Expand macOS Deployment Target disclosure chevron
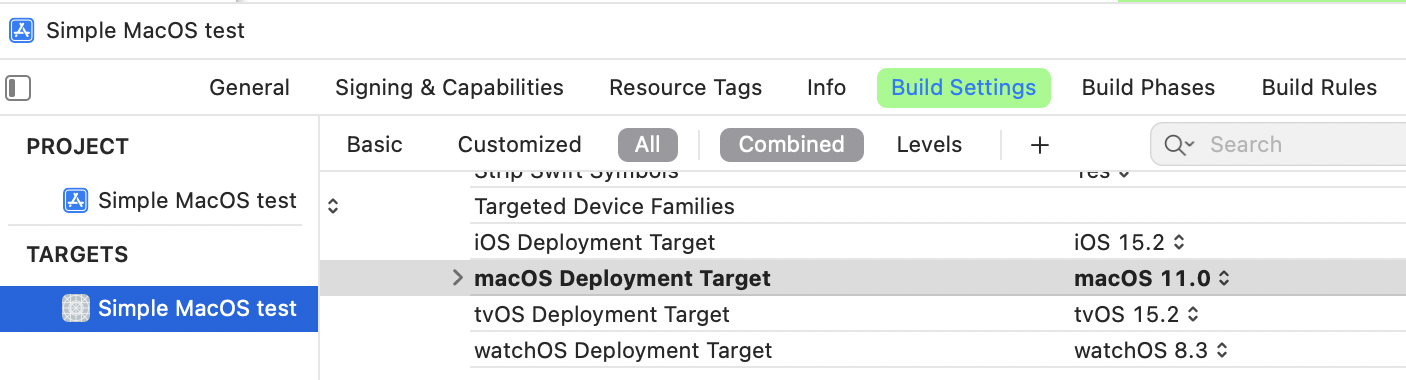This screenshot has width=1406, height=380. 457,278
